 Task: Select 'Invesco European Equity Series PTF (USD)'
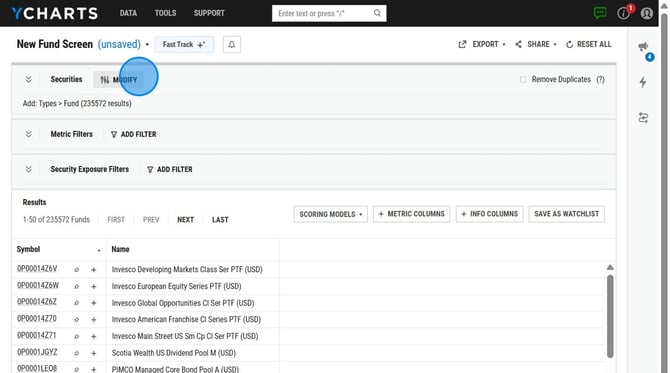[176, 286]
